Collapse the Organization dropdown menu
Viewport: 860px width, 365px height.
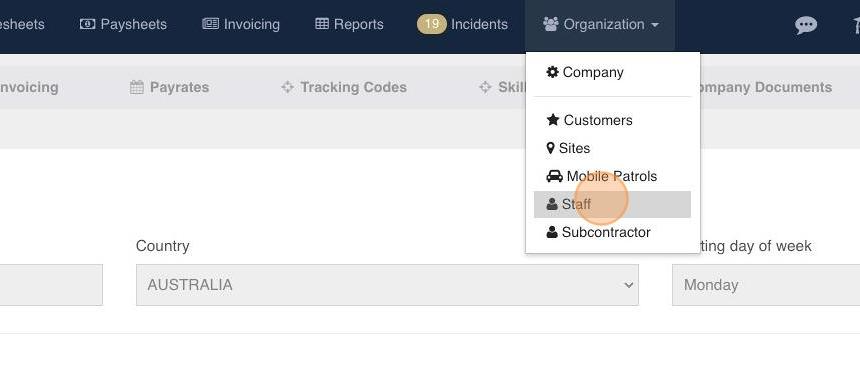click(600, 25)
